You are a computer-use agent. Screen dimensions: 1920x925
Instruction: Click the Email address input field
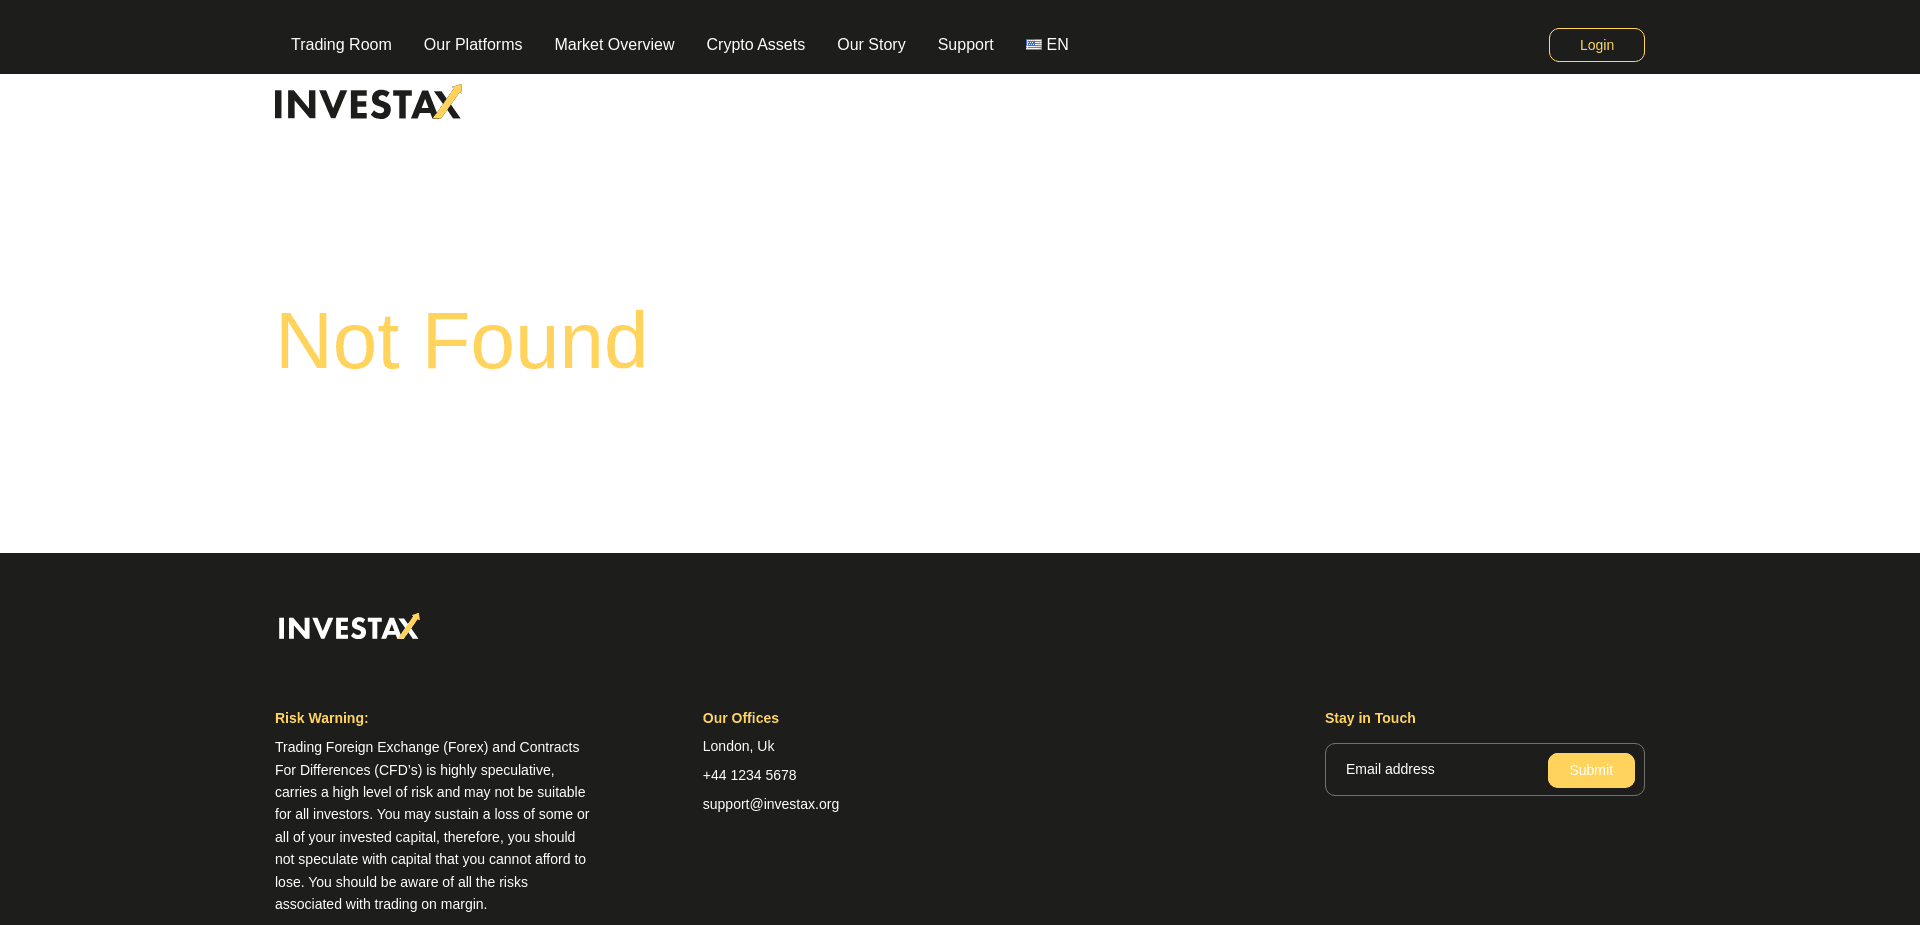(1430, 769)
